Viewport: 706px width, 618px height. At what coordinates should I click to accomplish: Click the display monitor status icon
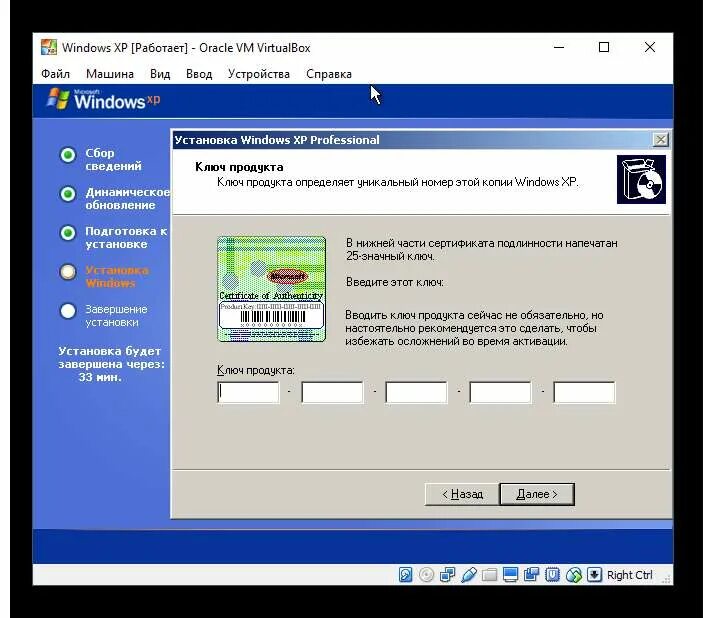click(511, 575)
